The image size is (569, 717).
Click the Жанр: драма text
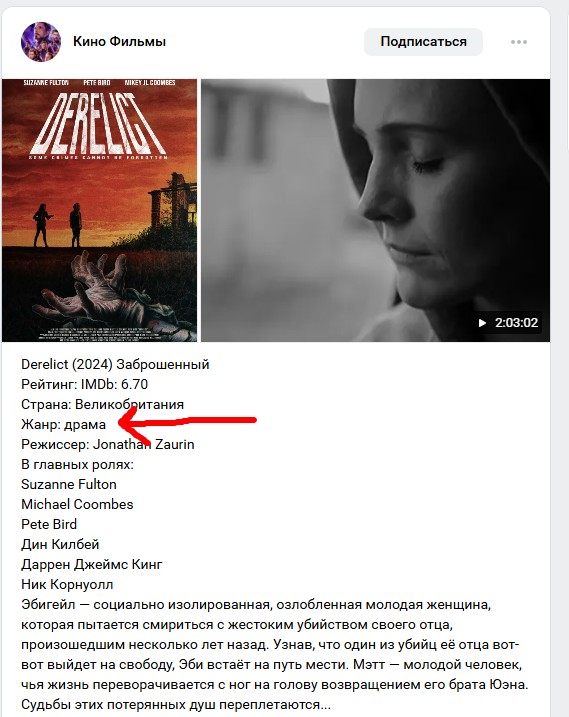[64, 424]
